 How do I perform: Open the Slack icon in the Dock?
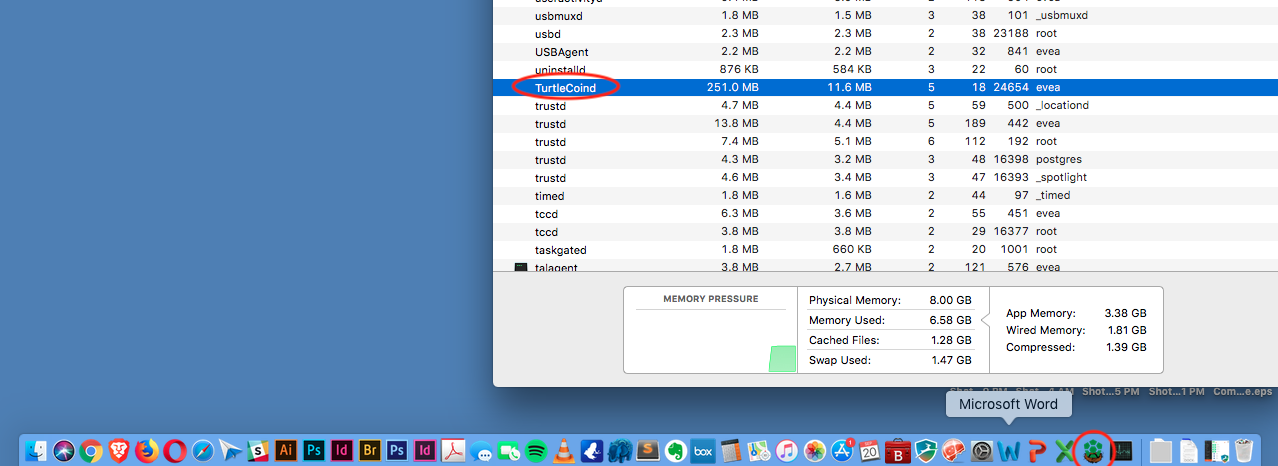258,450
